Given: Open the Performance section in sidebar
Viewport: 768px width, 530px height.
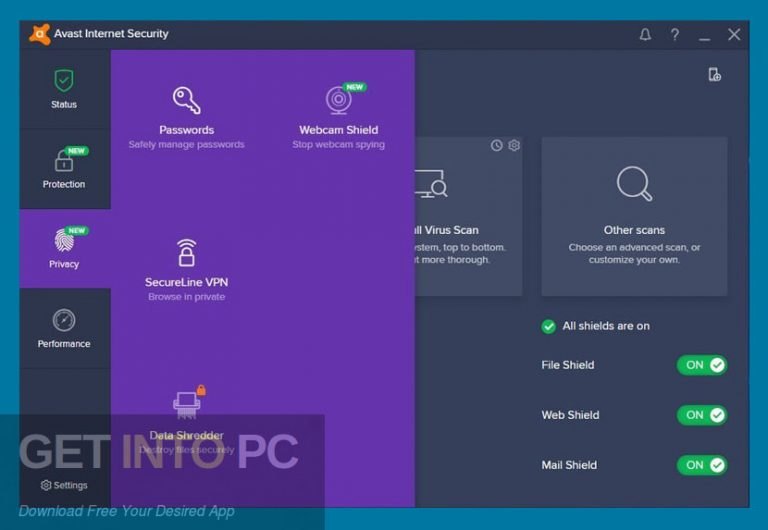Looking at the screenshot, I should click(x=64, y=329).
